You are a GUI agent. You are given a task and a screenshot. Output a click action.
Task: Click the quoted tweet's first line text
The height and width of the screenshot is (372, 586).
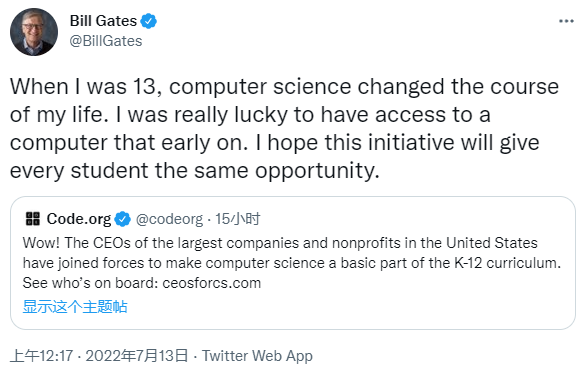pos(280,243)
